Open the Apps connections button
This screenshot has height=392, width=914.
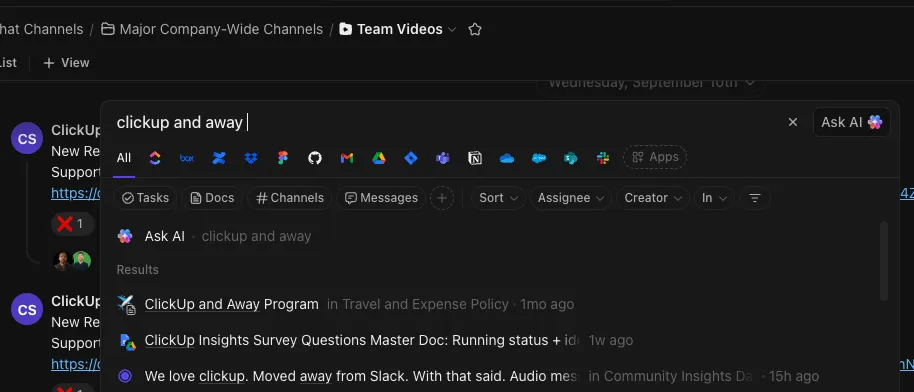click(655, 157)
